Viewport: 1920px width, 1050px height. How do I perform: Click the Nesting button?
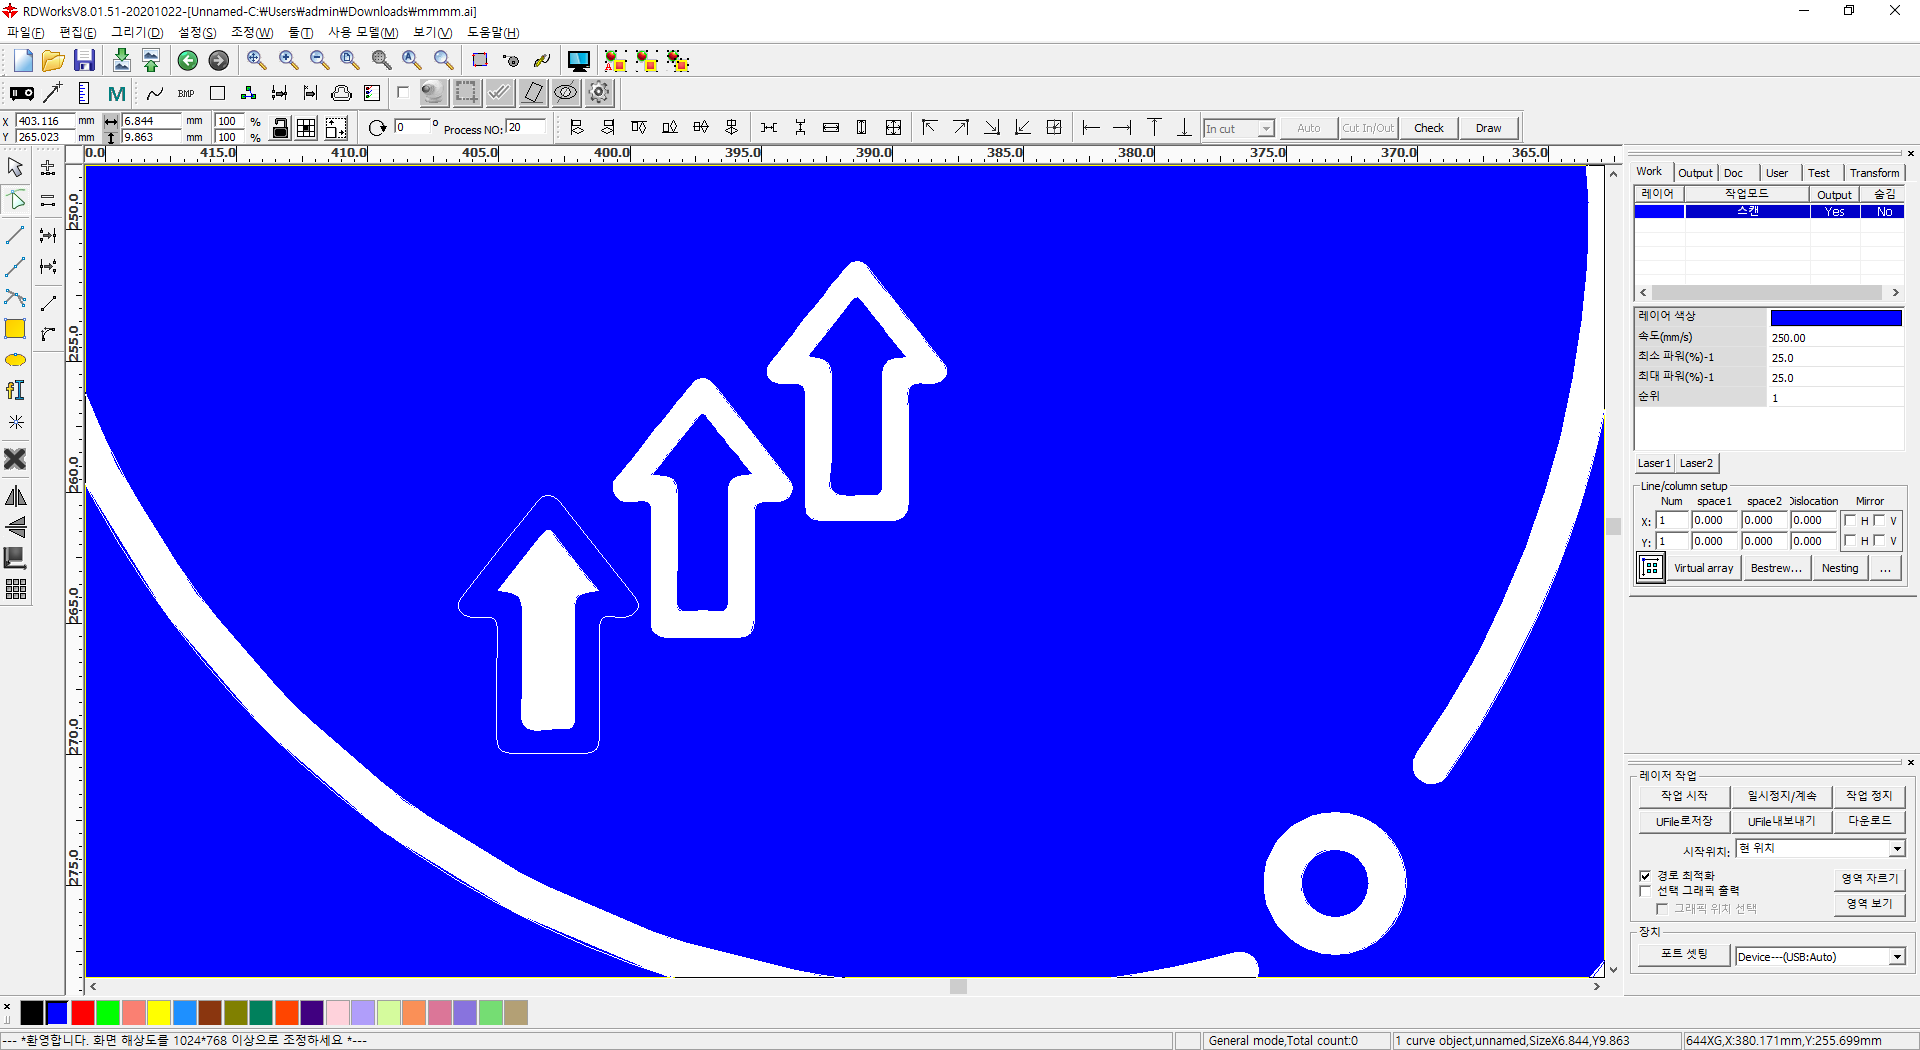[1840, 568]
